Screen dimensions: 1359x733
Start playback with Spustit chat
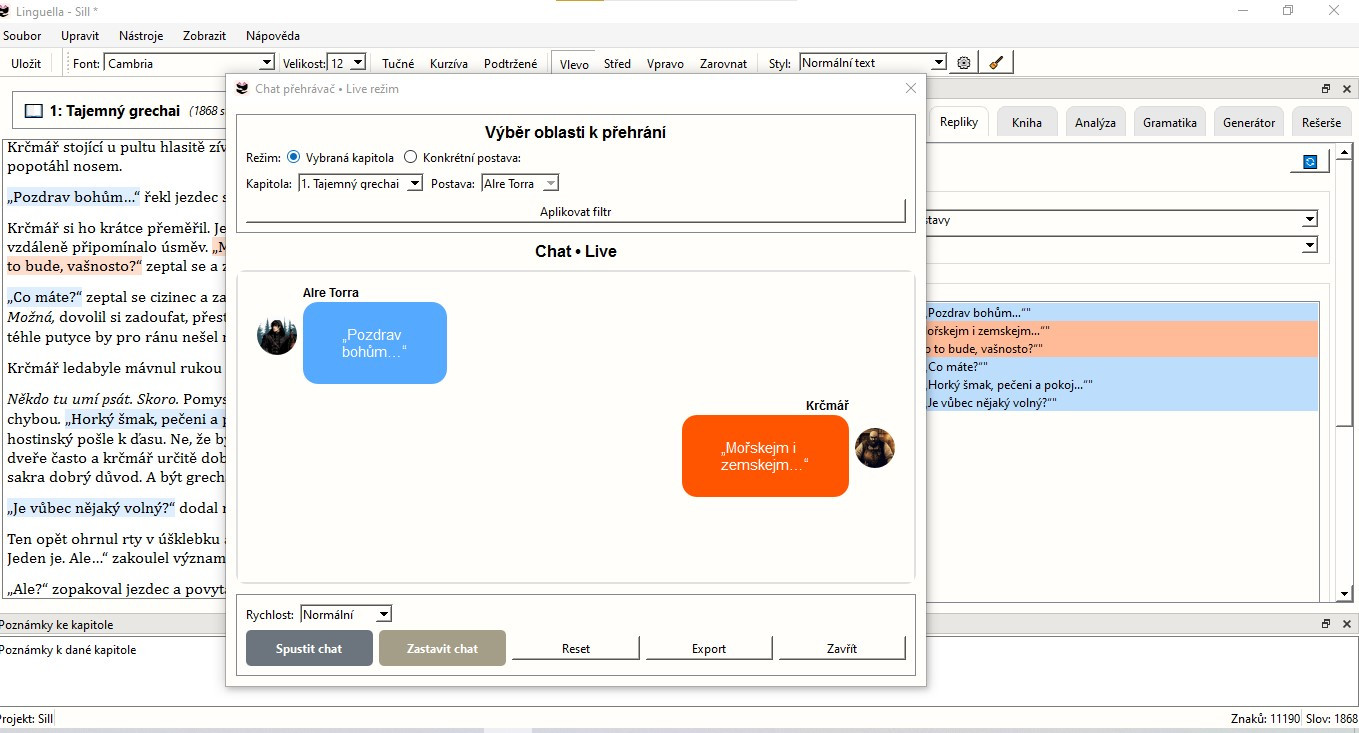tap(309, 648)
